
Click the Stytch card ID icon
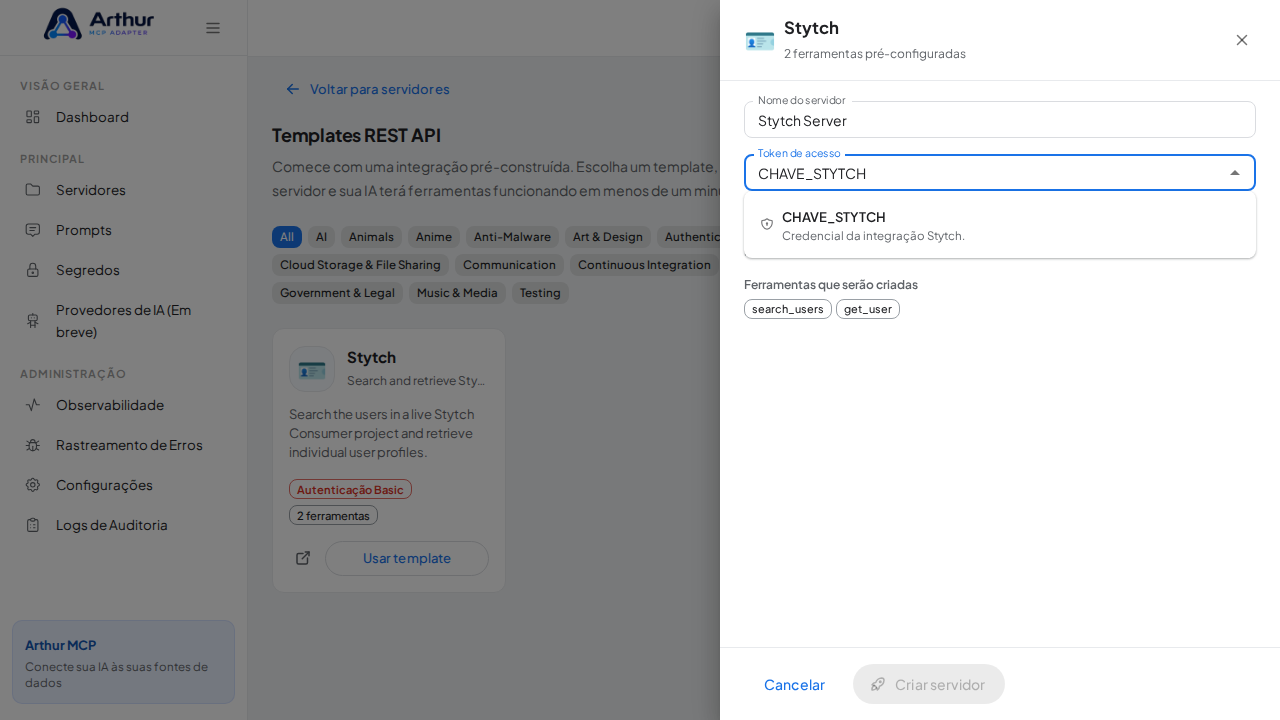pyautogui.click(x=312, y=369)
